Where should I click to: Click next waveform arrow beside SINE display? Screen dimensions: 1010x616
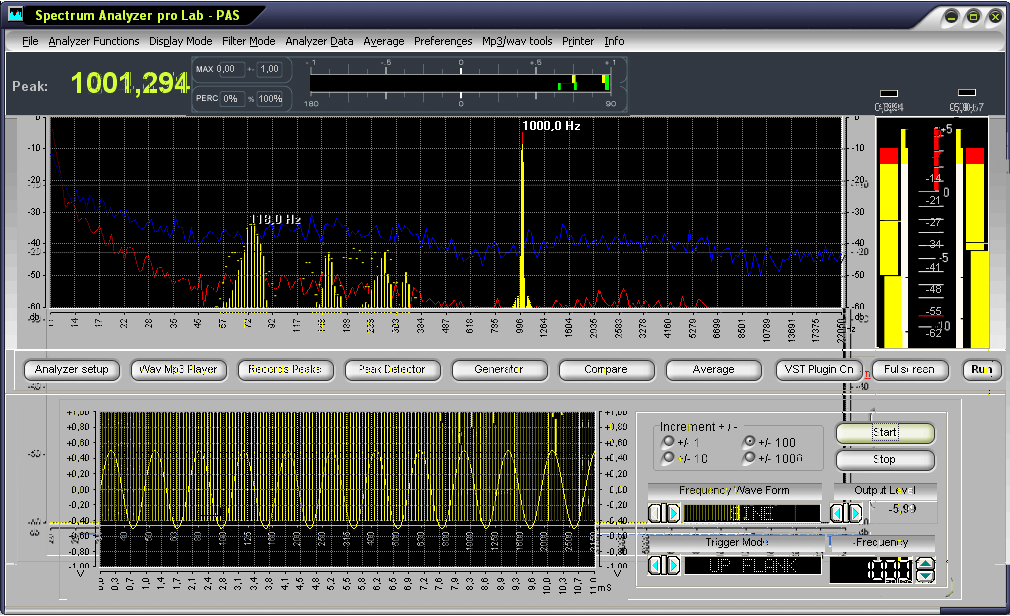pos(673,513)
